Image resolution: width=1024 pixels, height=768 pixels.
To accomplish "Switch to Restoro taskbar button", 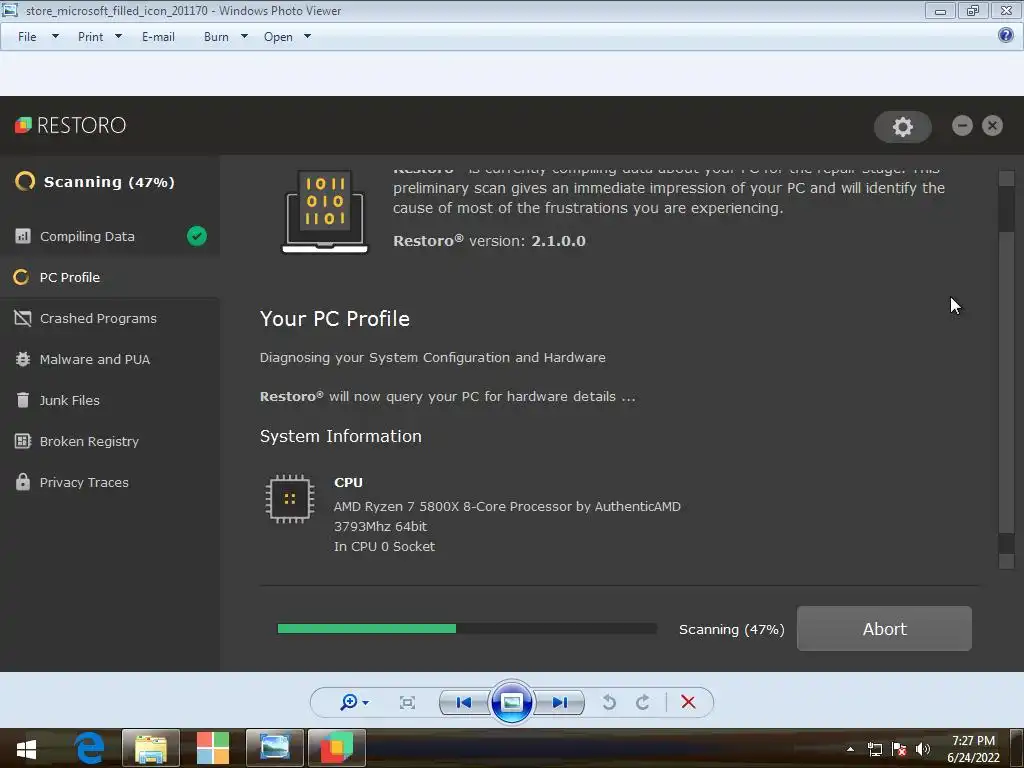I will 337,748.
